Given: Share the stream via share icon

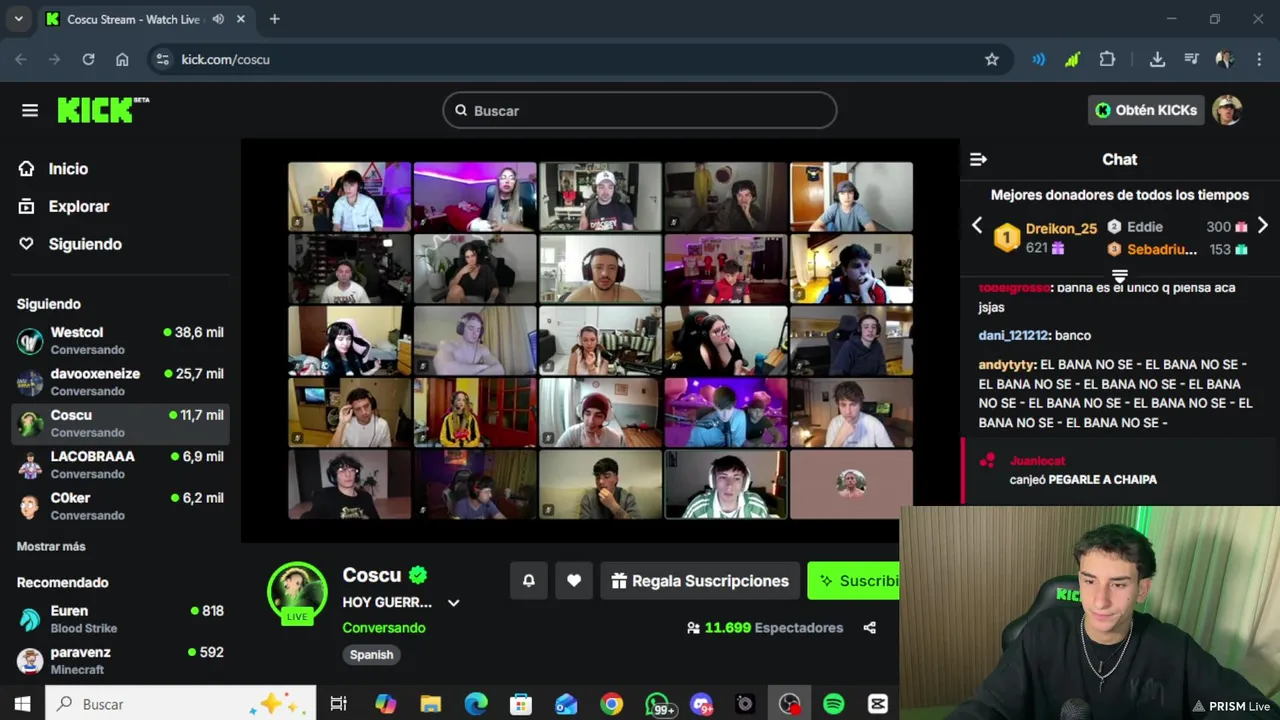Looking at the screenshot, I should click(869, 628).
